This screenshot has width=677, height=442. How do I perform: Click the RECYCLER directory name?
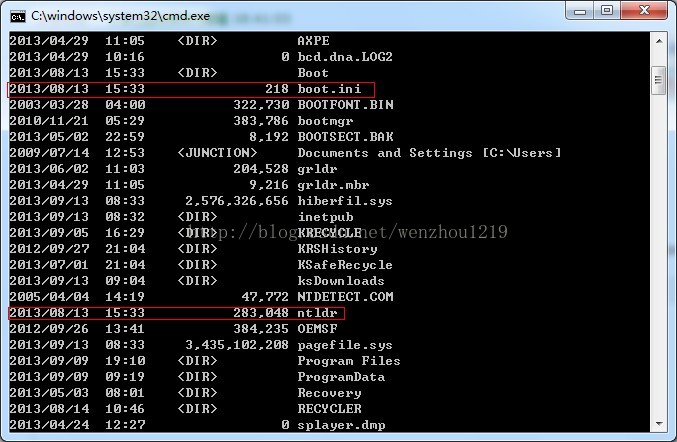pos(329,408)
